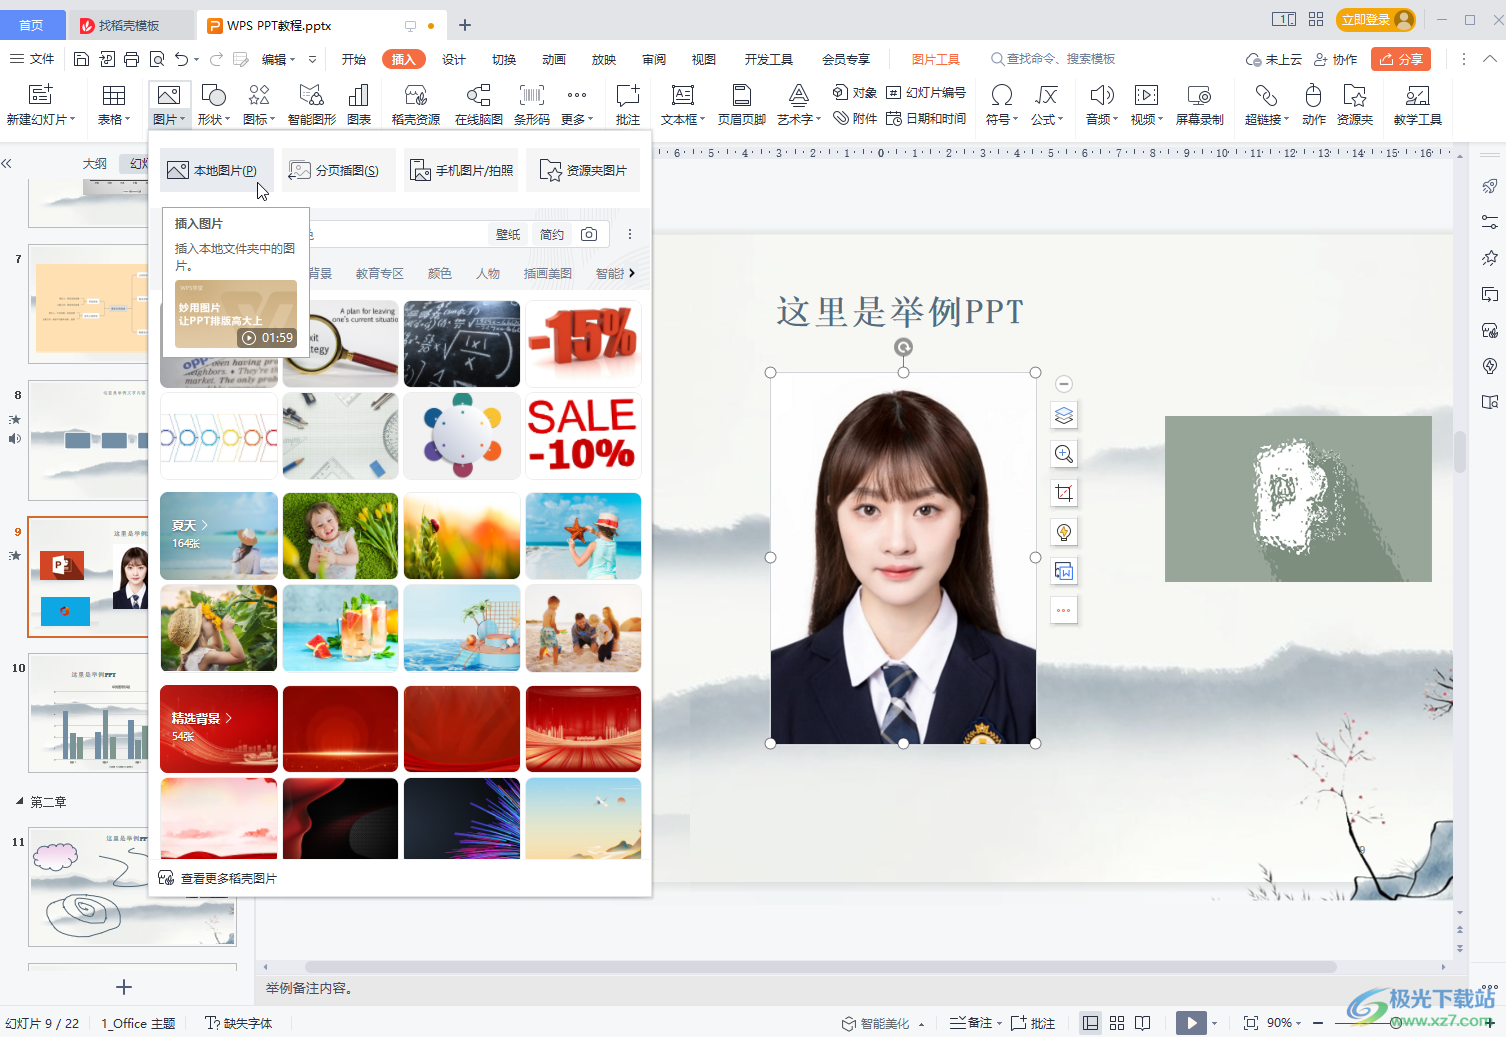Click the zoom magnifier icon beside the photo
Viewport: 1506px width, 1037px height.
[1064, 454]
